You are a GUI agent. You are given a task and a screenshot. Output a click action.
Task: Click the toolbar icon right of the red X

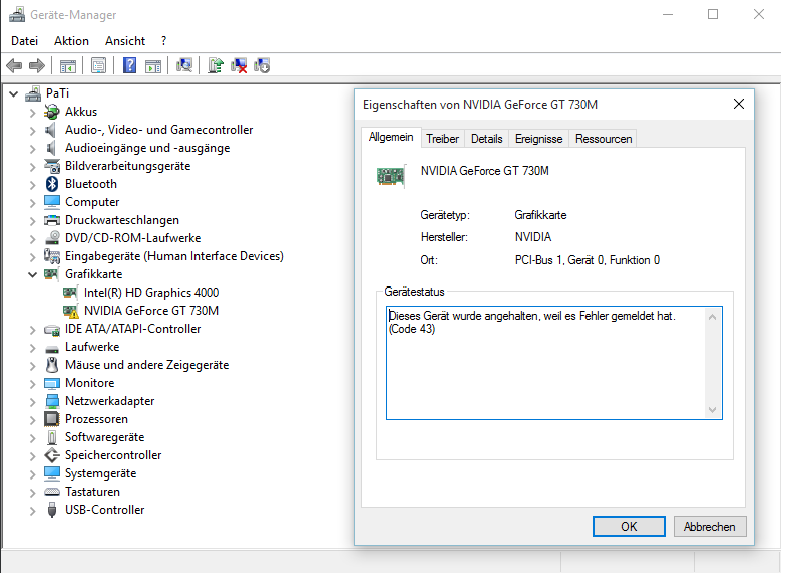(x=262, y=66)
